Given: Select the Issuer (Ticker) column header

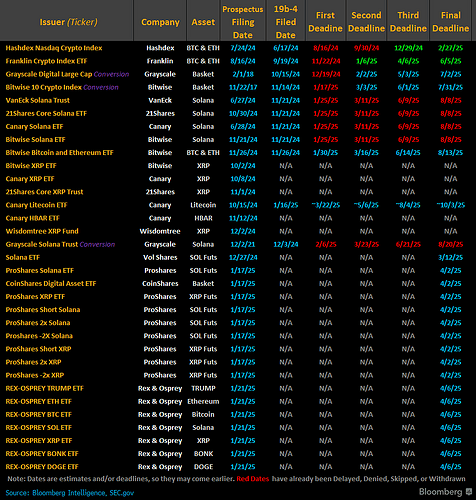Looking at the screenshot, I should click(x=69, y=22).
